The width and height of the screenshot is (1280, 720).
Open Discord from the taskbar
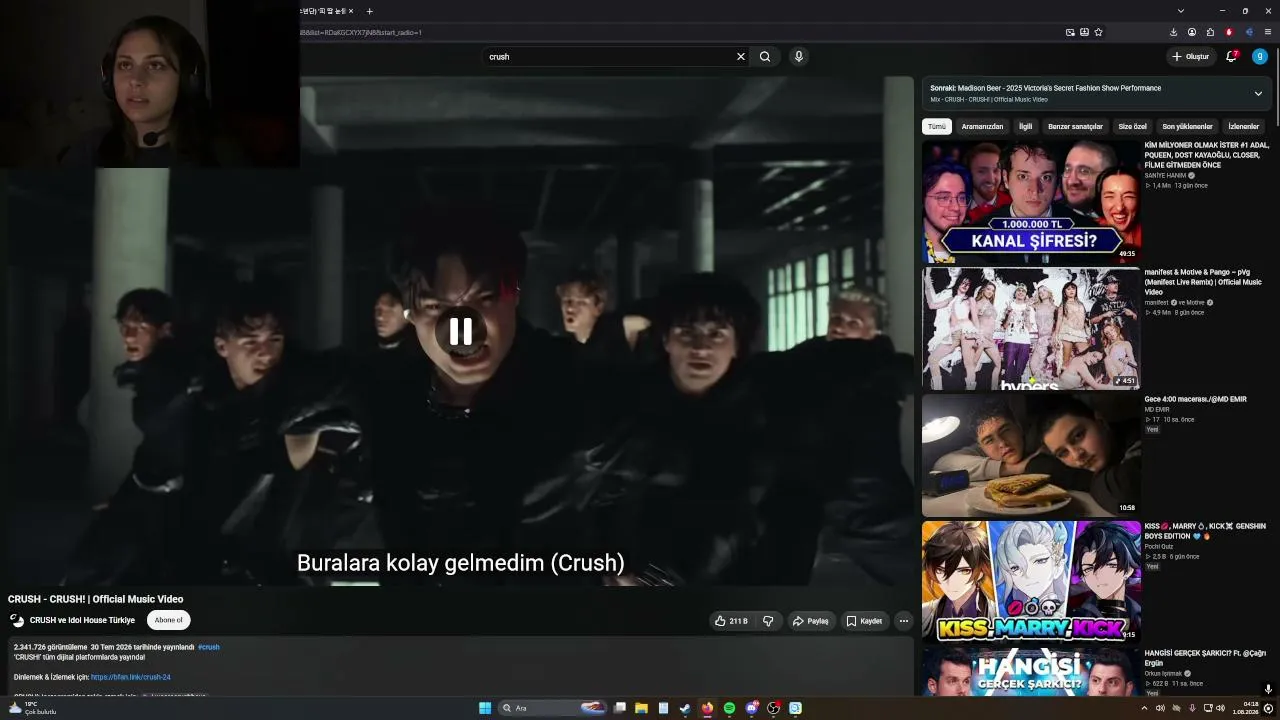[752, 708]
